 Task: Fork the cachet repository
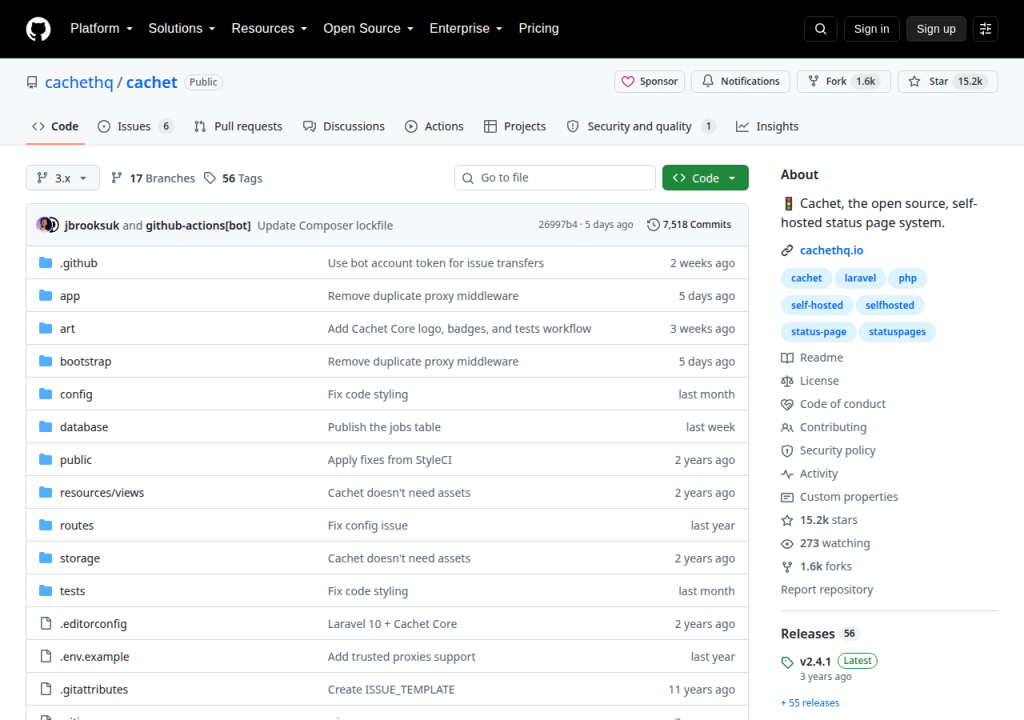[x=844, y=82]
